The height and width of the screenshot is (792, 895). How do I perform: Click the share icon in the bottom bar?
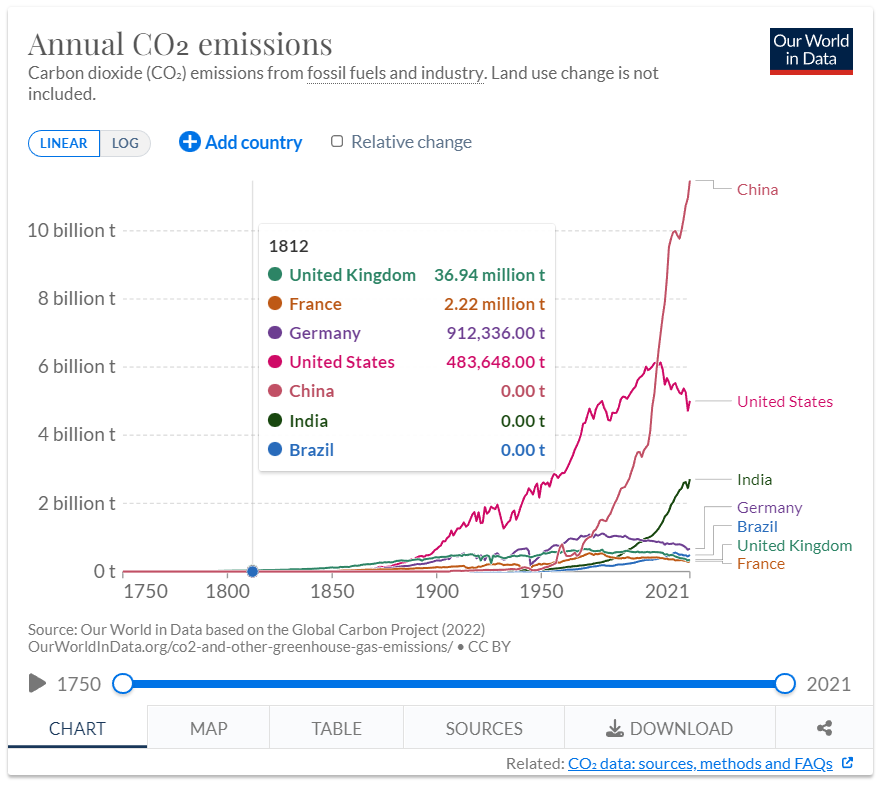click(824, 728)
